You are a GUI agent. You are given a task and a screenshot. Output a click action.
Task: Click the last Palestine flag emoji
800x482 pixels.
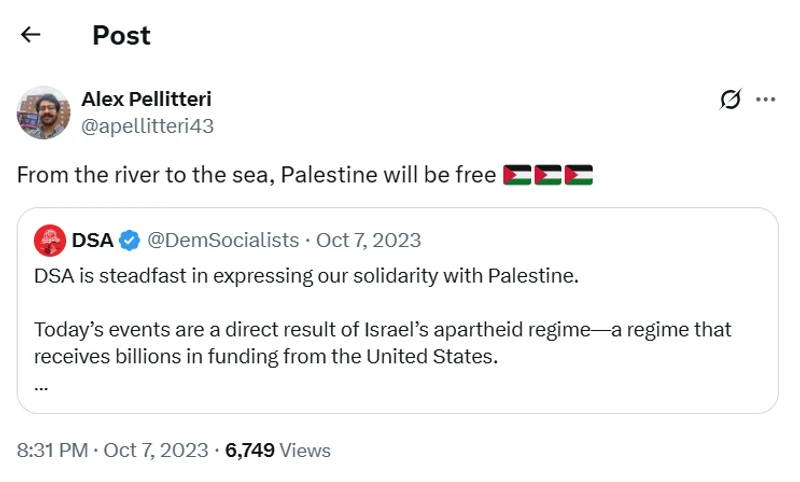click(578, 176)
